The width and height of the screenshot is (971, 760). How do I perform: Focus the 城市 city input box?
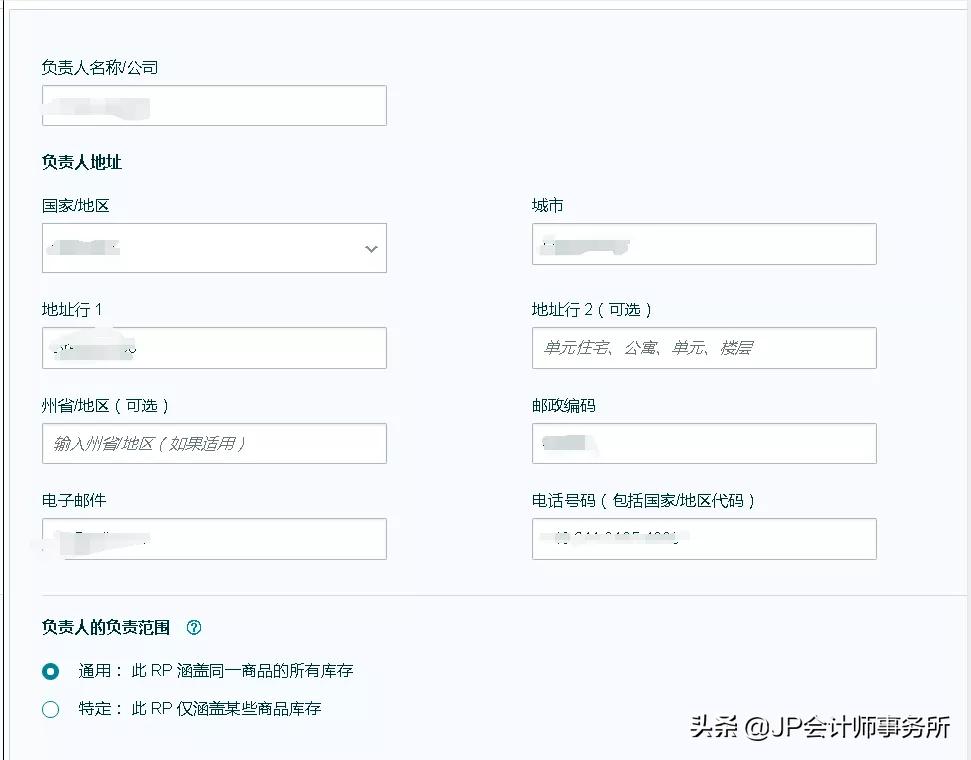coord(704,243)
